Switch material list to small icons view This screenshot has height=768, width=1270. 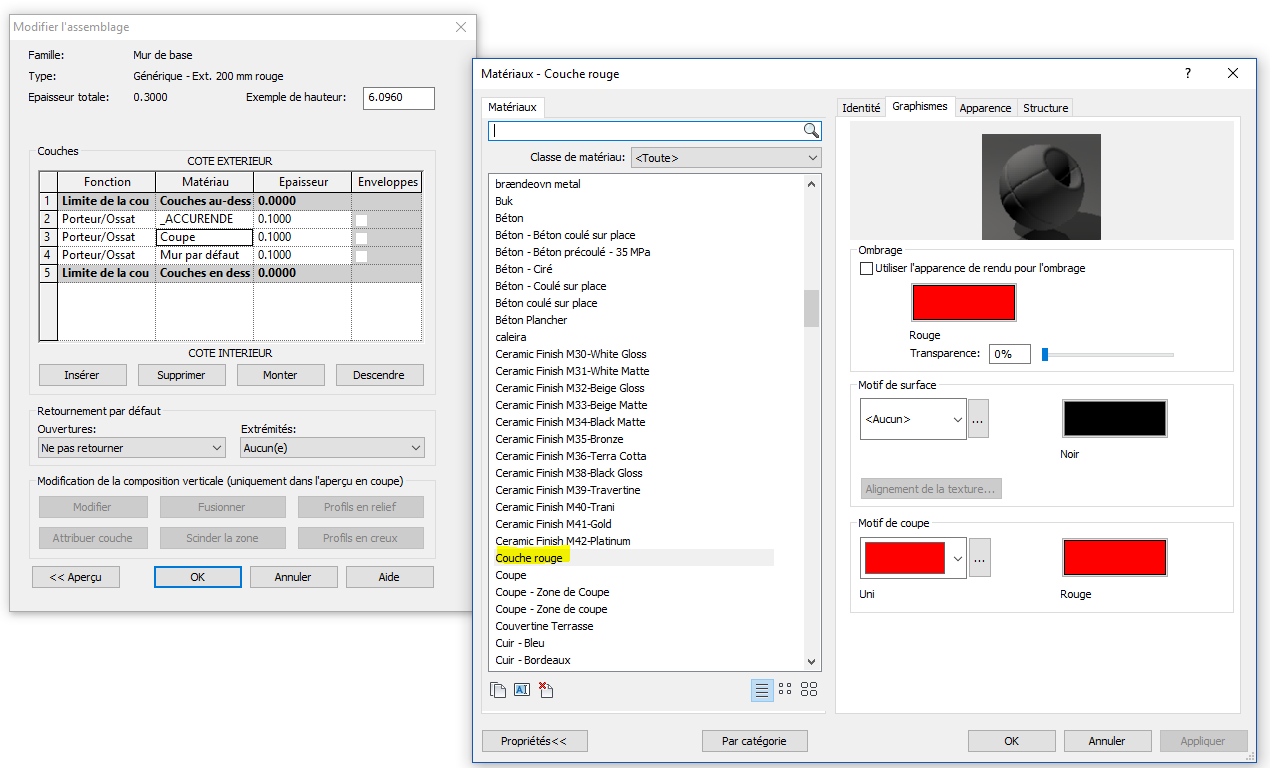tap(785, 689)
